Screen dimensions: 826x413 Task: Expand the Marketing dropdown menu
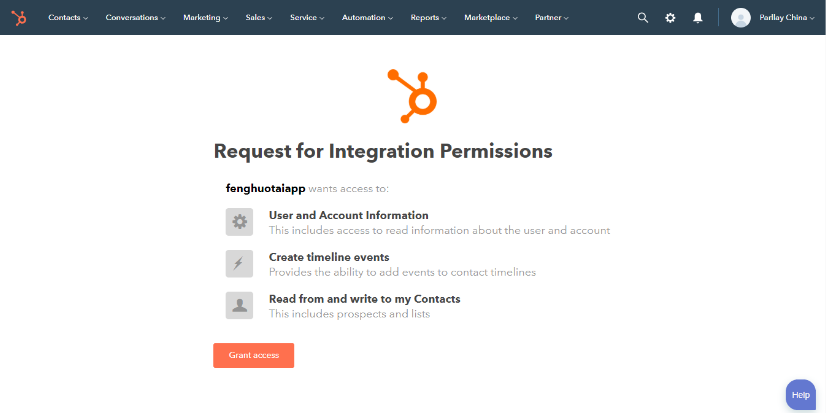[x=205, y=18]
